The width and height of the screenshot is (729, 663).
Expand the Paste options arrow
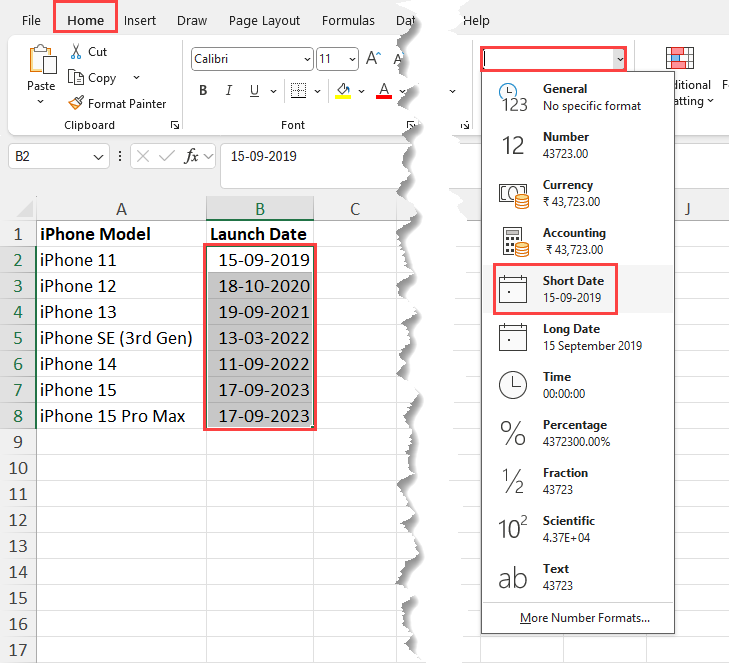point(40,101)
